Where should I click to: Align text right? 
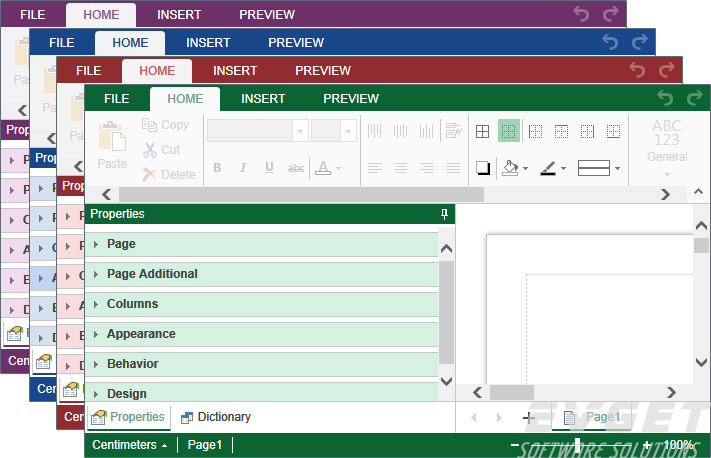click(427, 168)
